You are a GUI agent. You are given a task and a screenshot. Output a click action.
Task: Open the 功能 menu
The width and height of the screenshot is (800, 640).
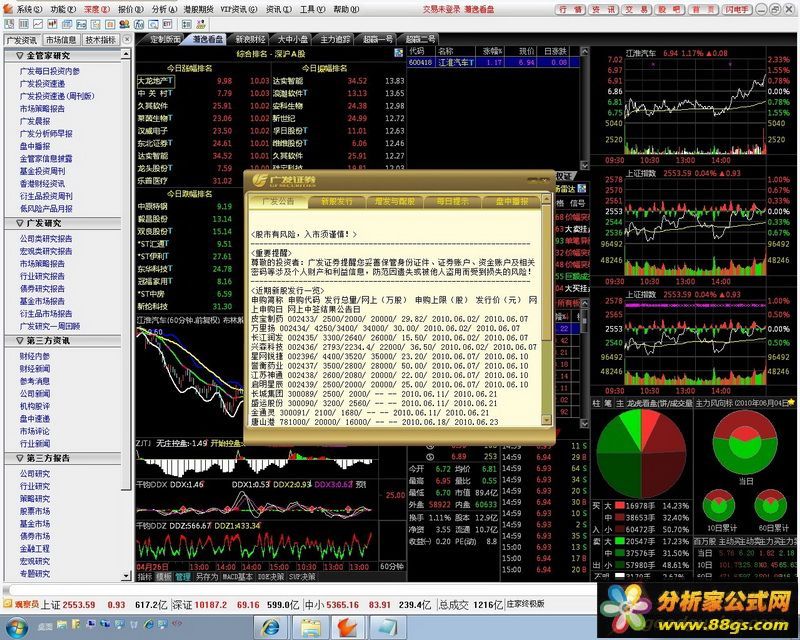(63, 9)
